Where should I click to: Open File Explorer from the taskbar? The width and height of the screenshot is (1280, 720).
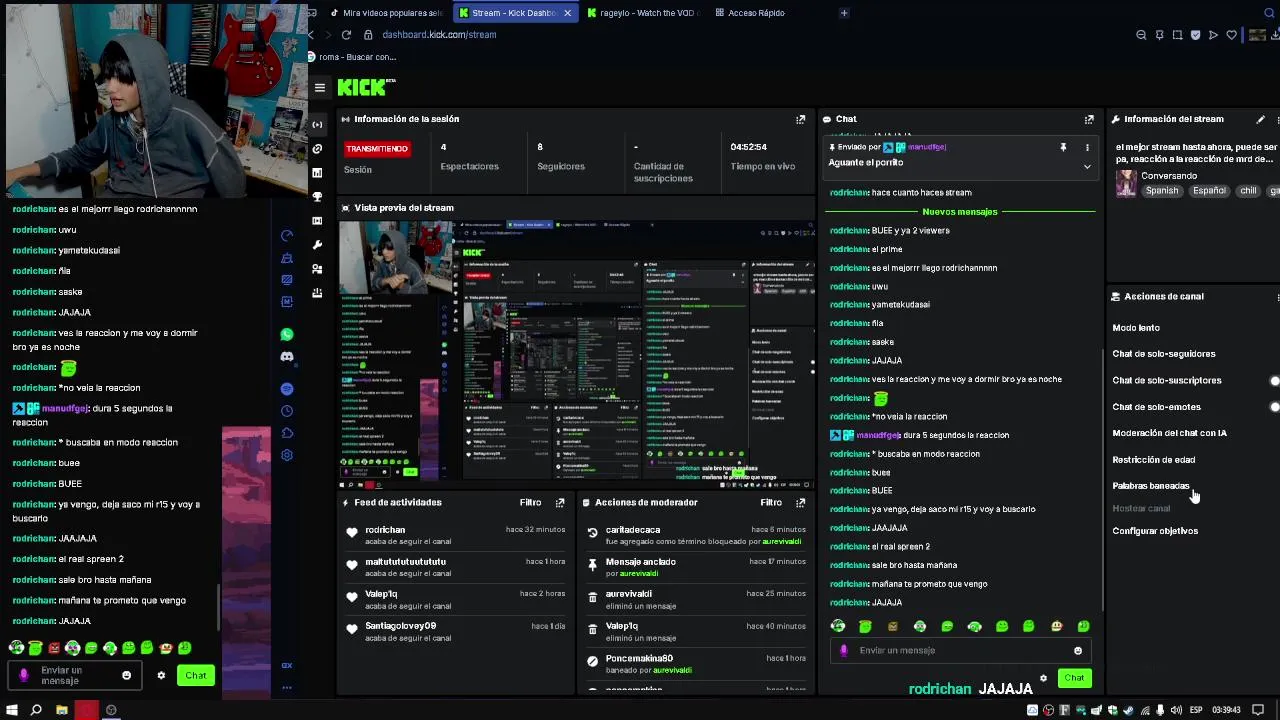click(x=62, y=710)
